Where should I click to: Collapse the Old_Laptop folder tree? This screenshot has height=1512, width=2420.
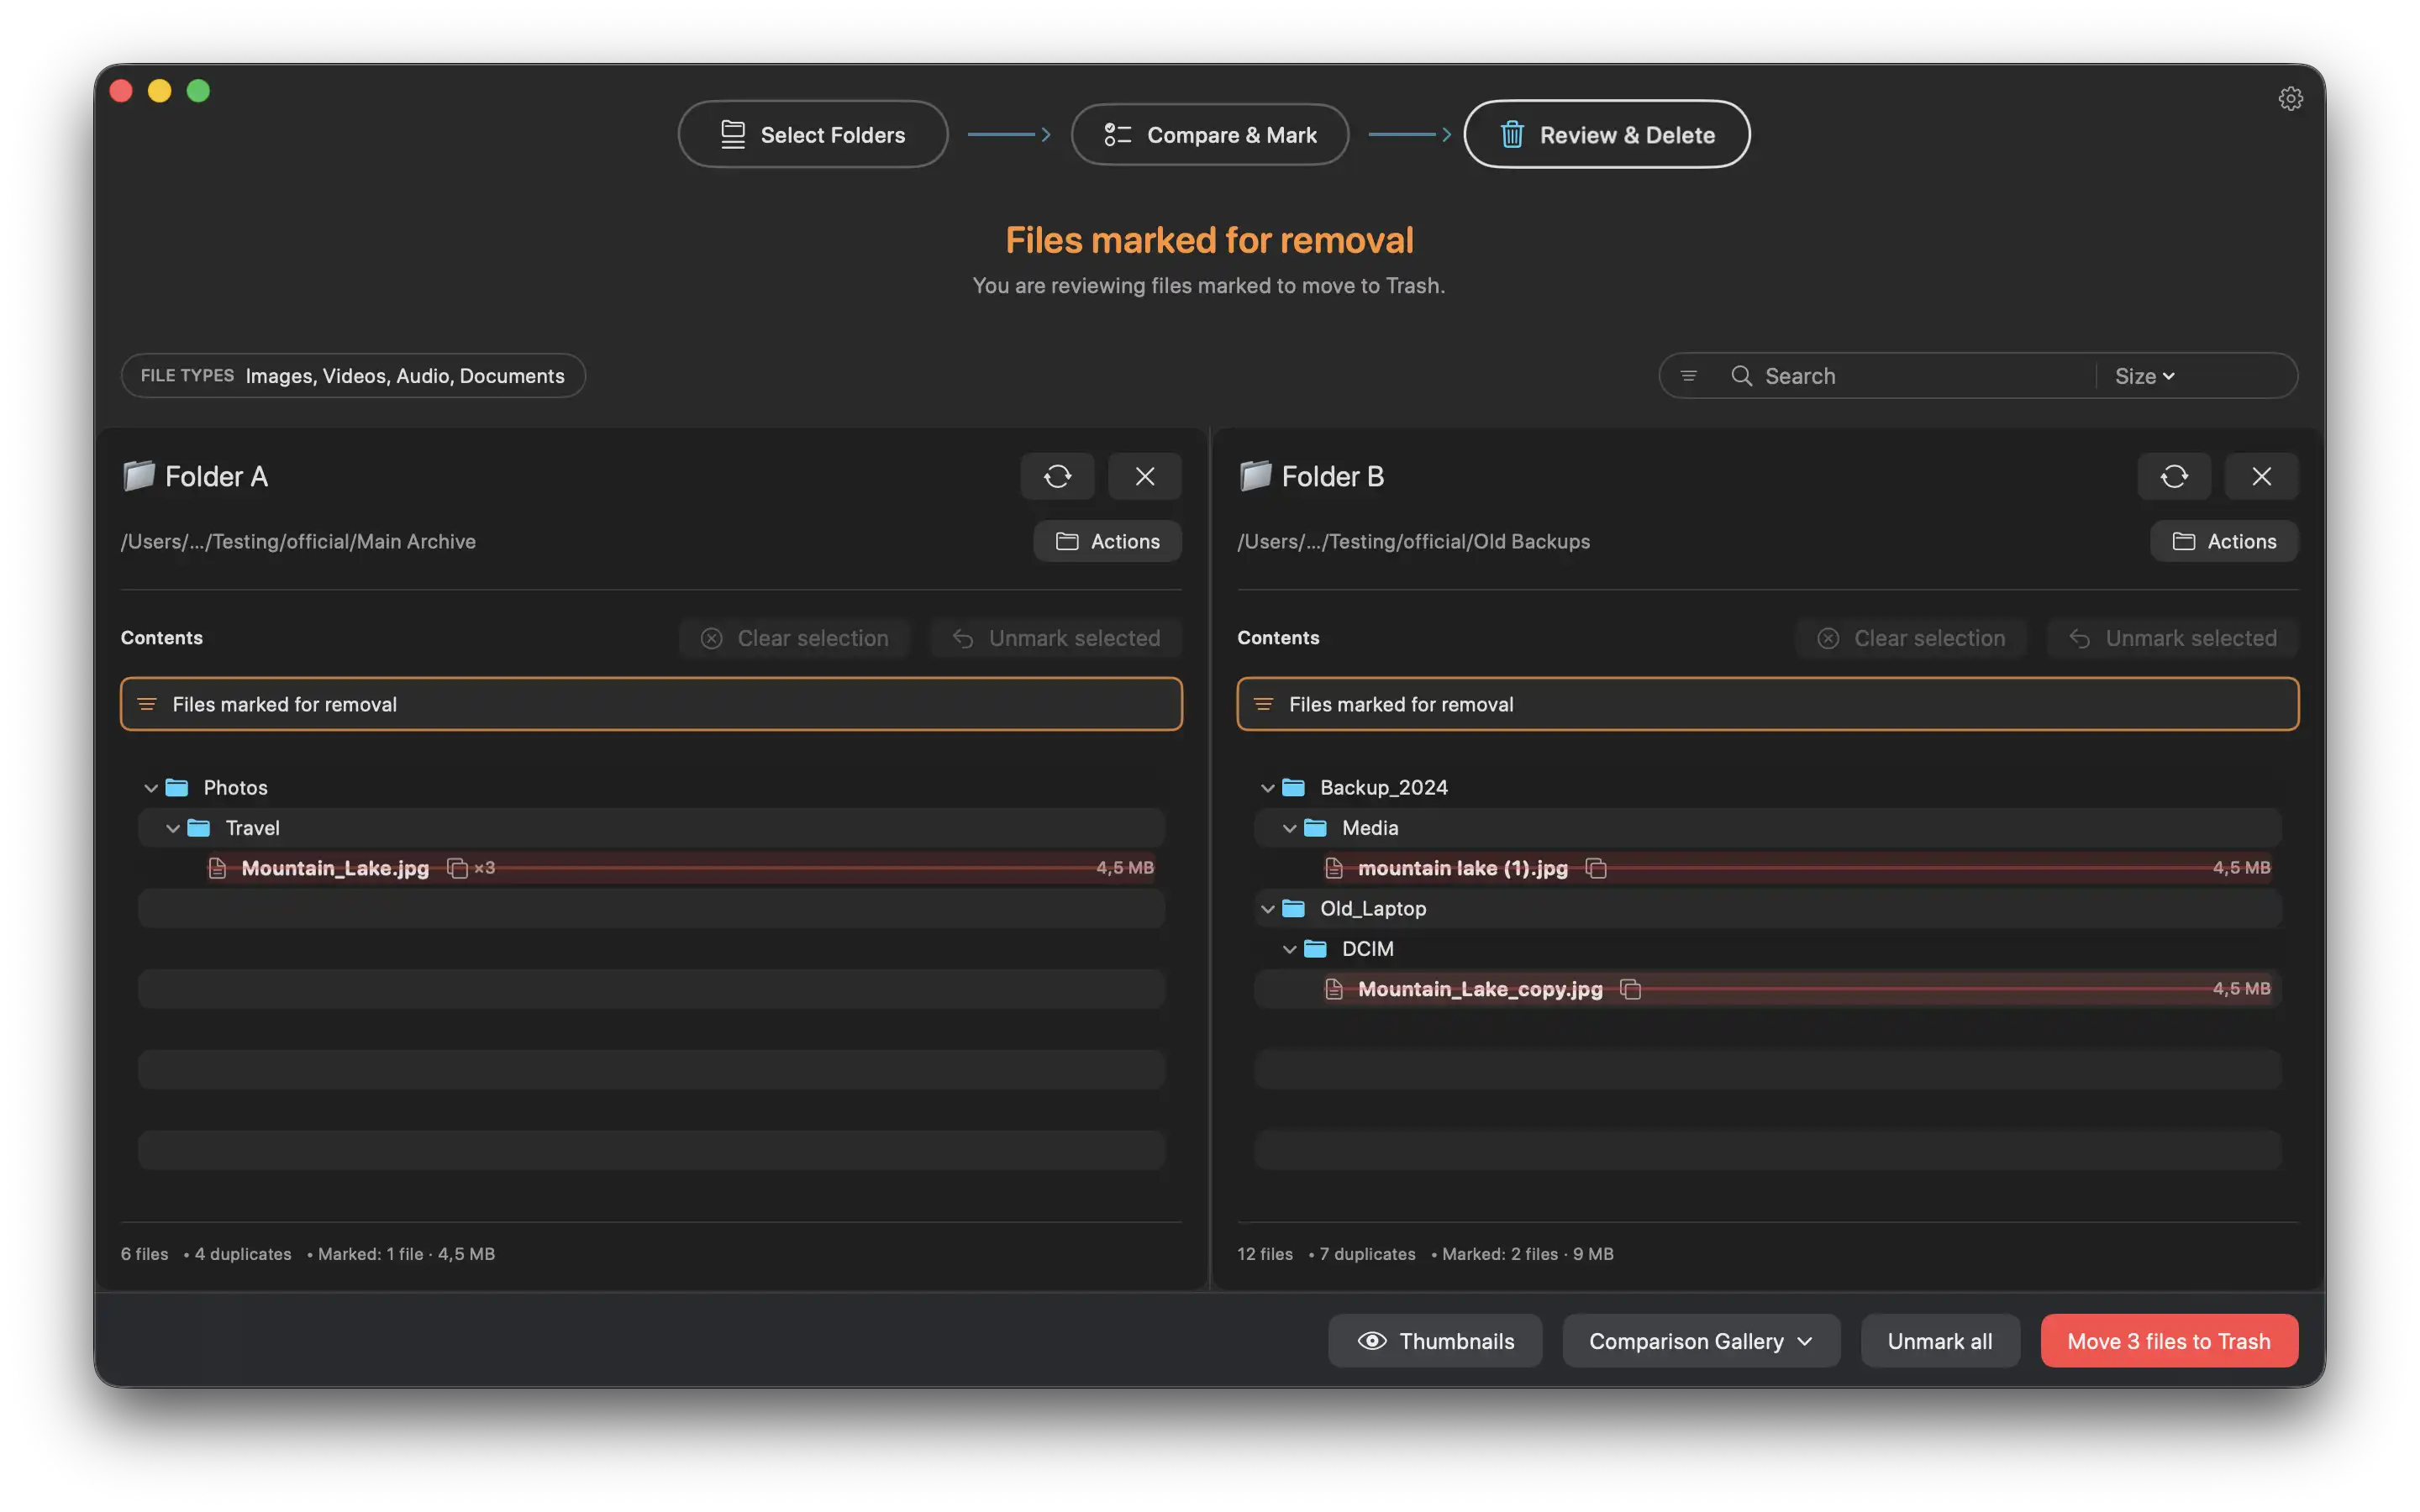point(1267,909)
